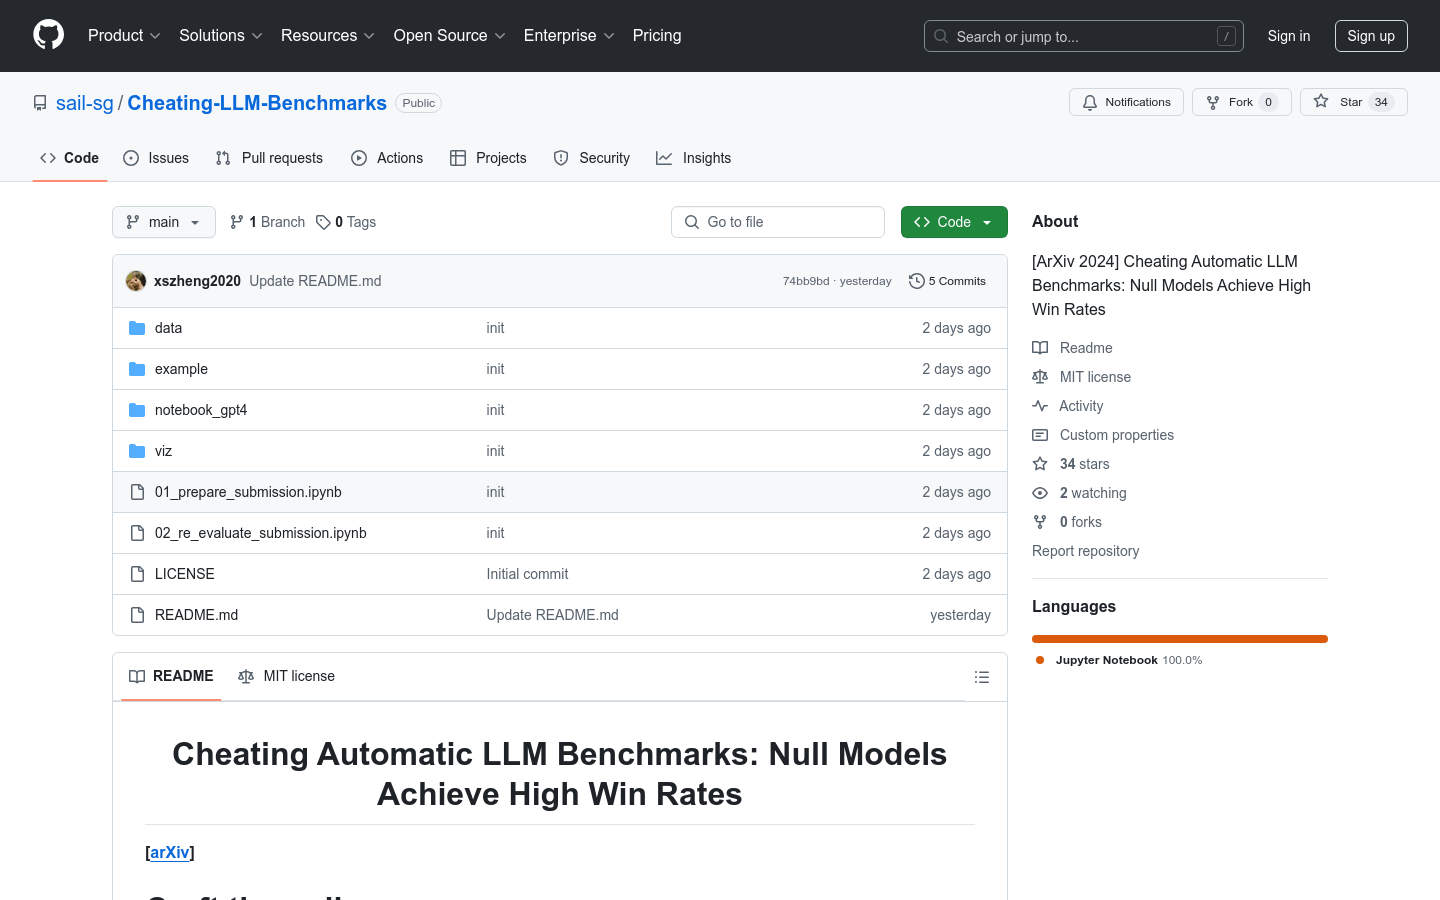
Task: Open the viz folder
Action: (163, 451)
